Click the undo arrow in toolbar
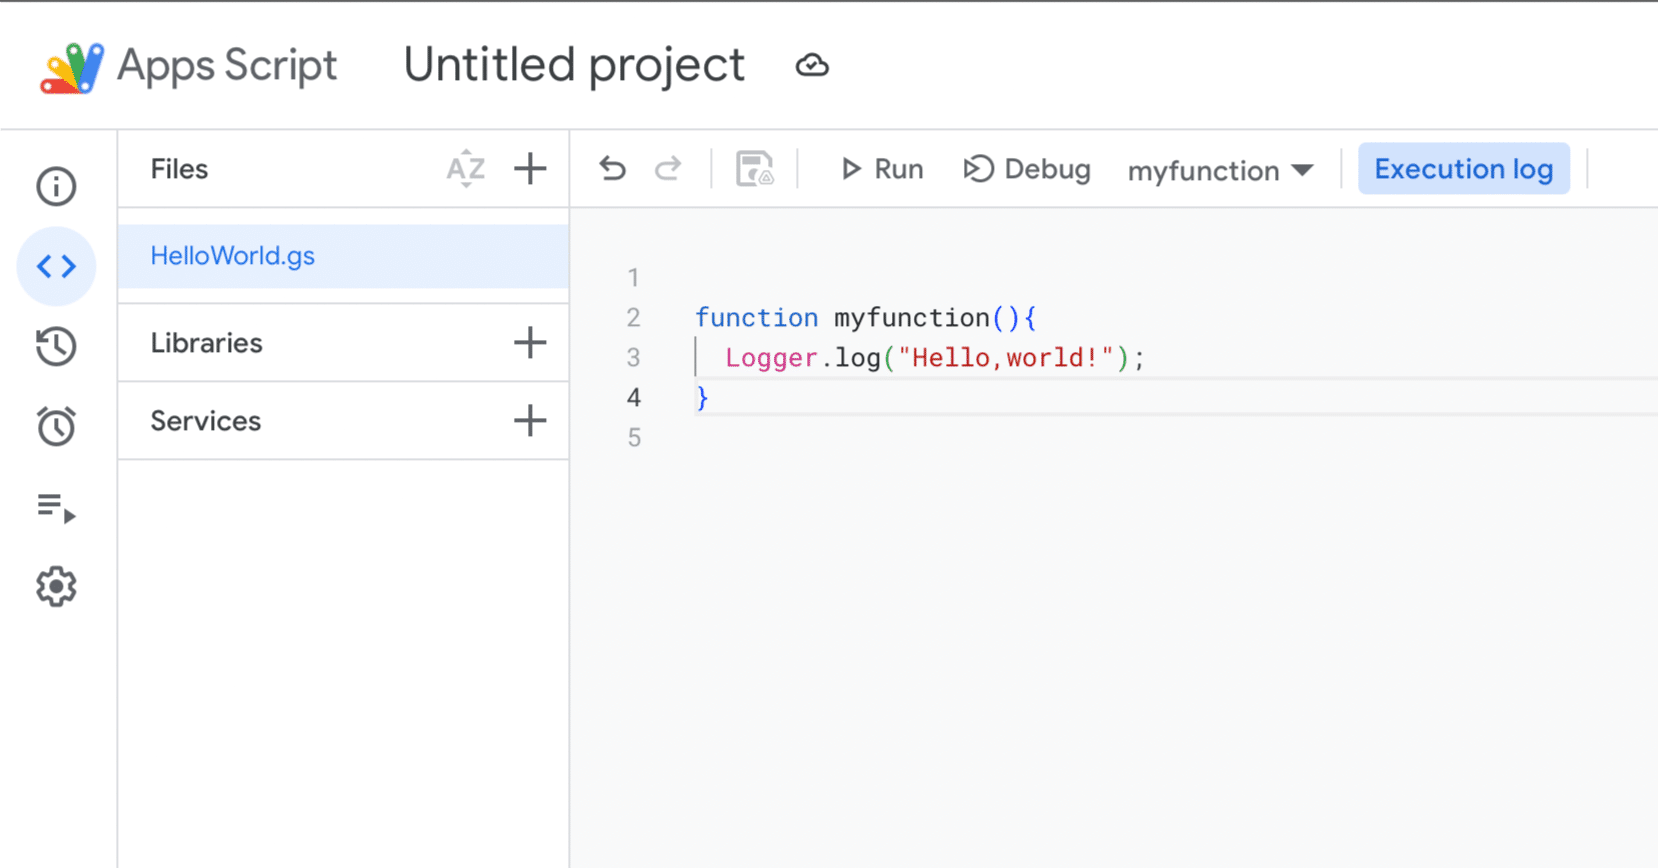This screenshot has width=1658, height=868. click(x=612, y=169)
